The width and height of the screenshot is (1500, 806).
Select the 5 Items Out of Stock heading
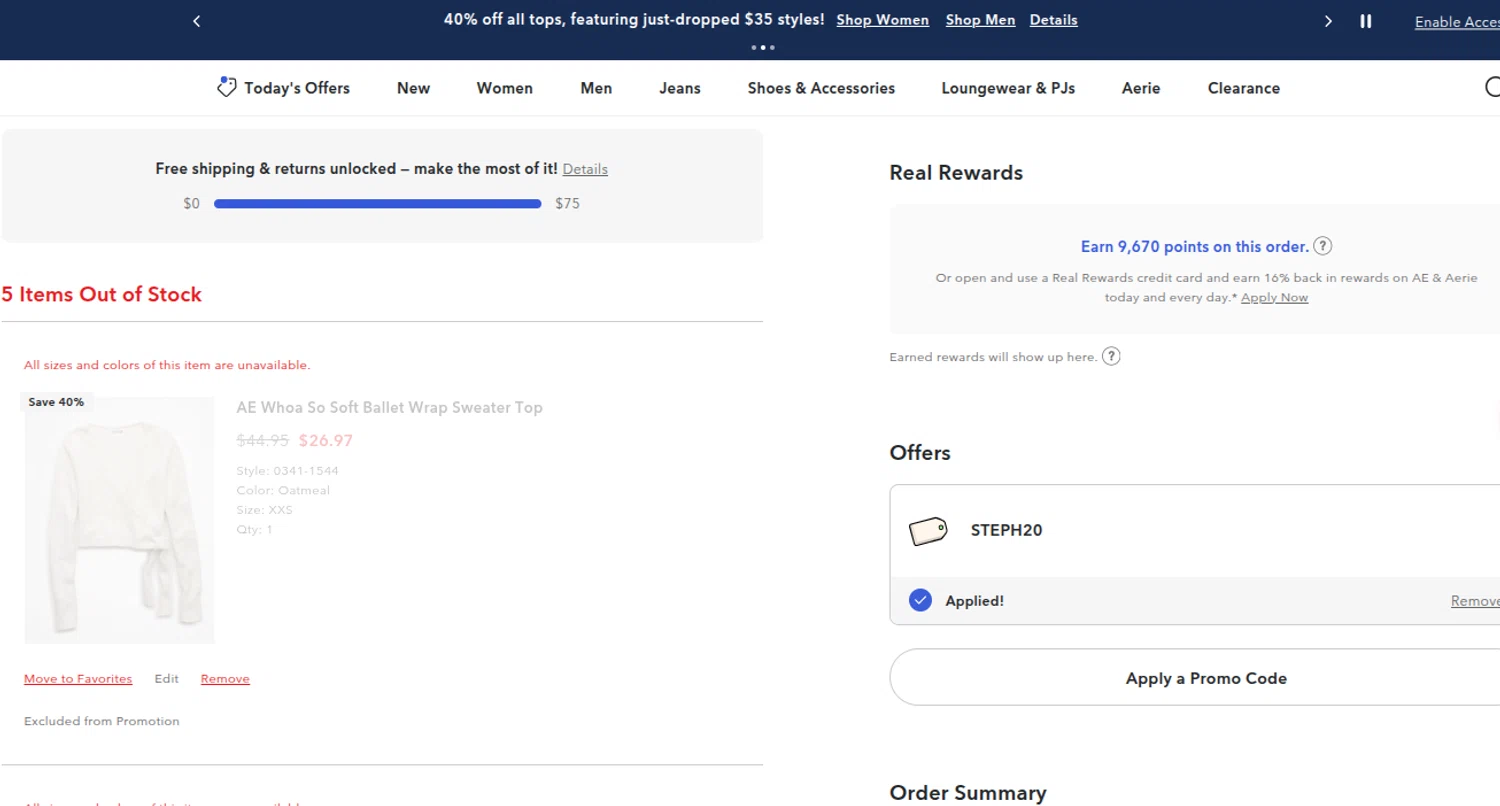pos(101,294)
